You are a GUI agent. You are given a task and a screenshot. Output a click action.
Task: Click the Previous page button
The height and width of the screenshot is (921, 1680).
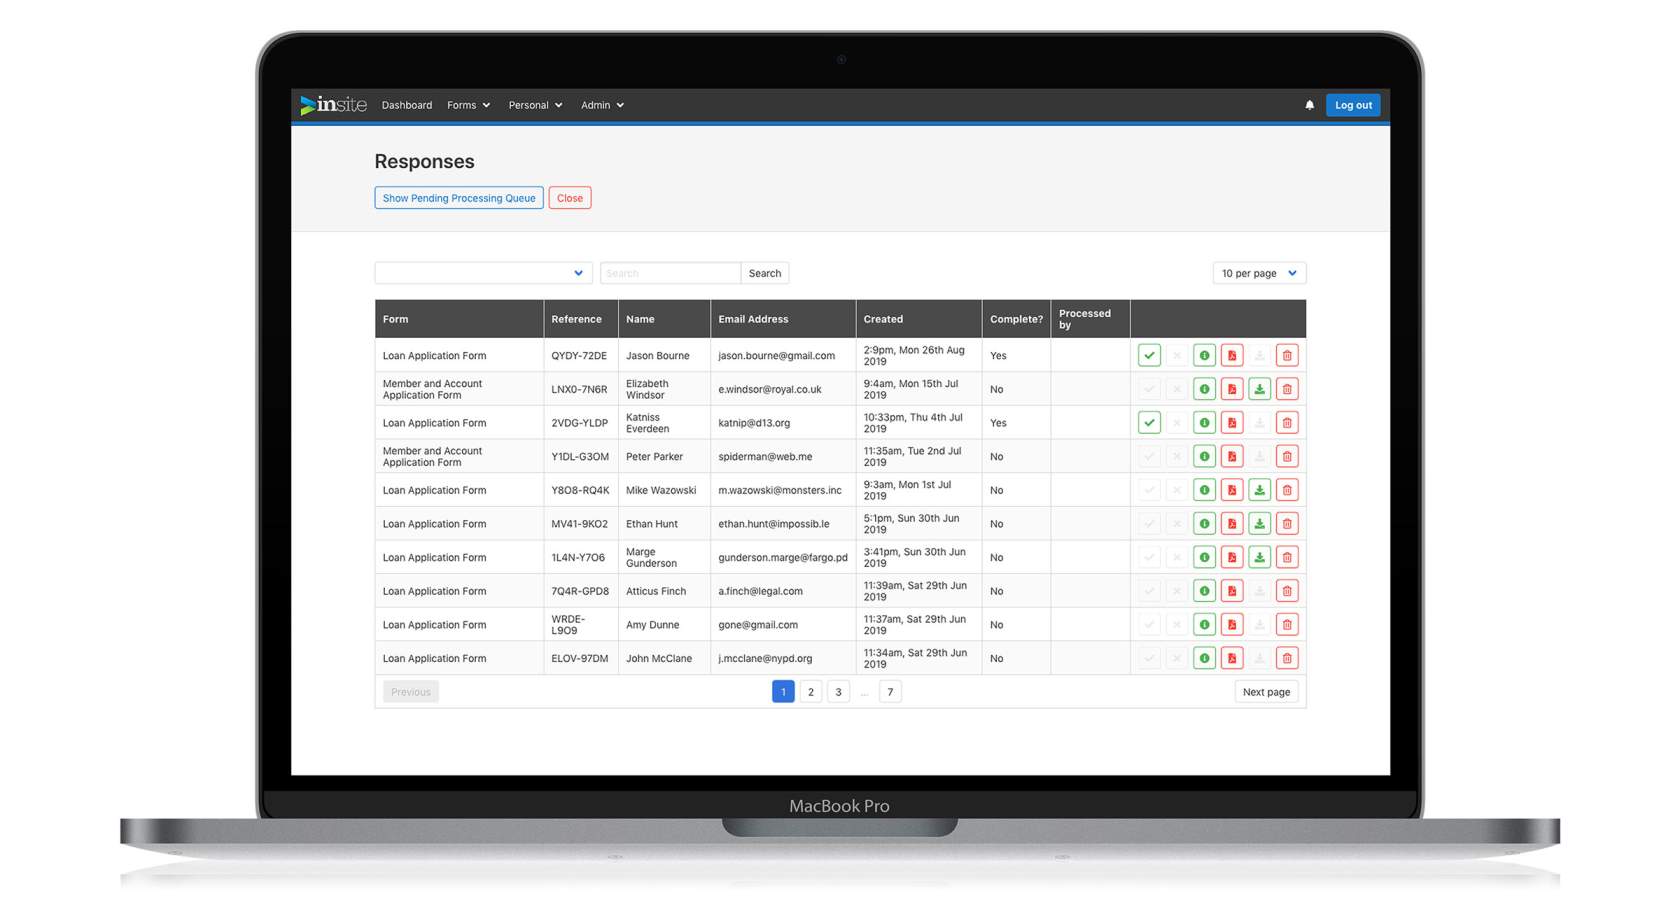pos(411,692)
